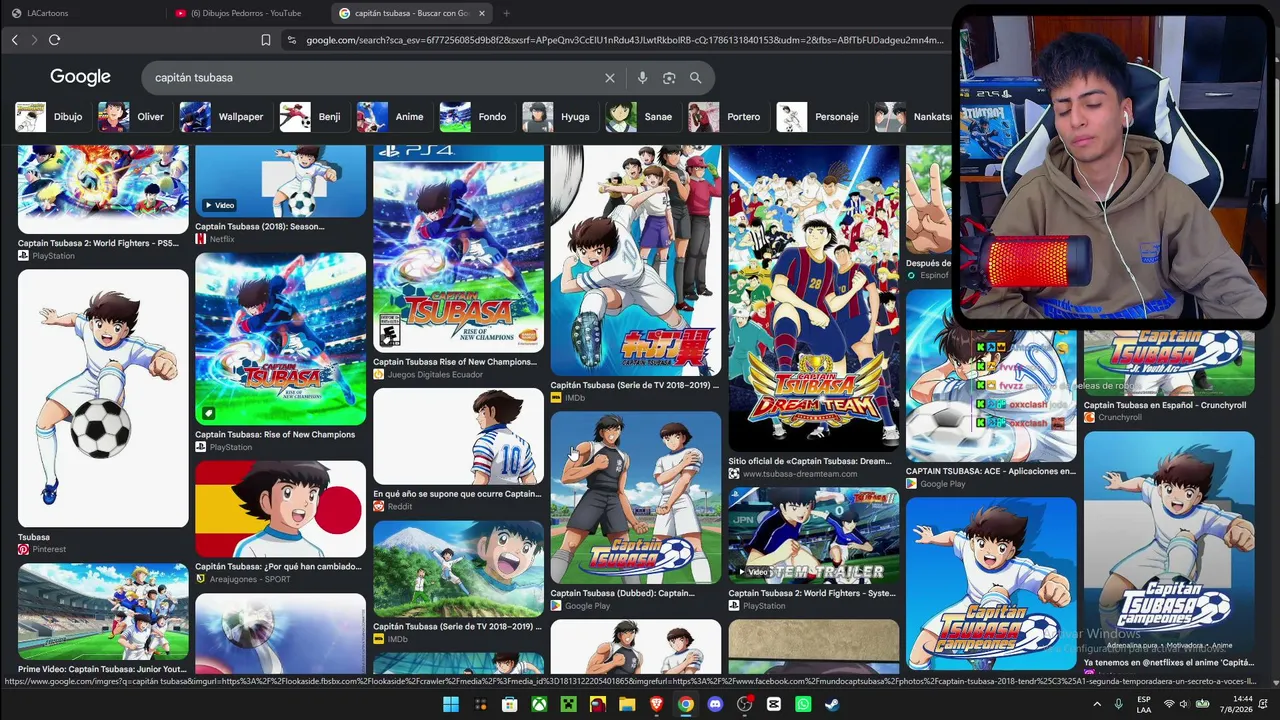Screen dimensions: 1280x720
Task: Close the capitán tsubasa tab
Action: (482, 13)
